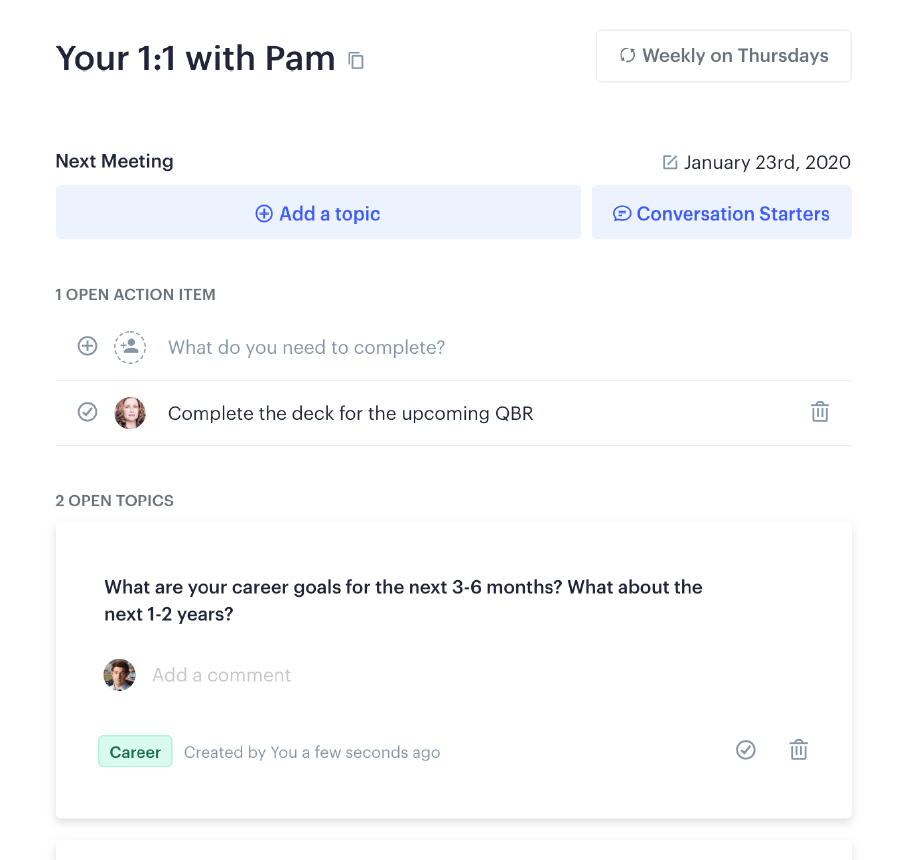Select the green Career tag

pyautogui.click(x=135, y=751)
